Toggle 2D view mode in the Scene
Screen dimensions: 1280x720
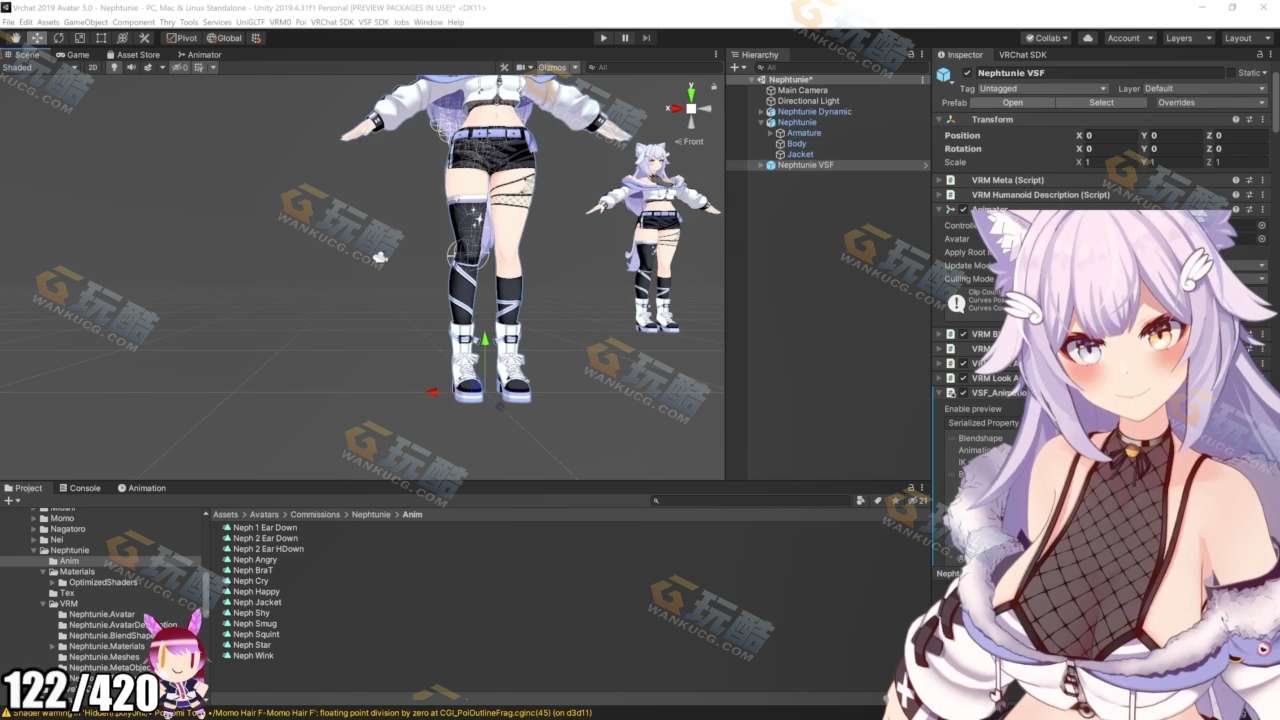(93, 67)
